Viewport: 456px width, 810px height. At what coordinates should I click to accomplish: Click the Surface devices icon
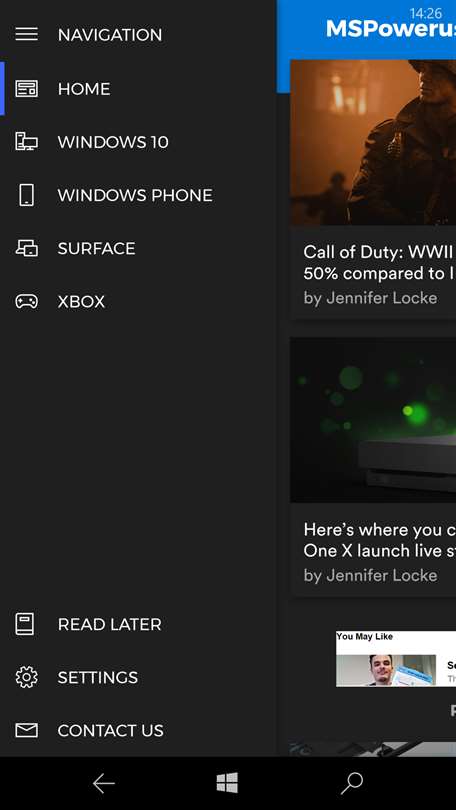(26, 248)
